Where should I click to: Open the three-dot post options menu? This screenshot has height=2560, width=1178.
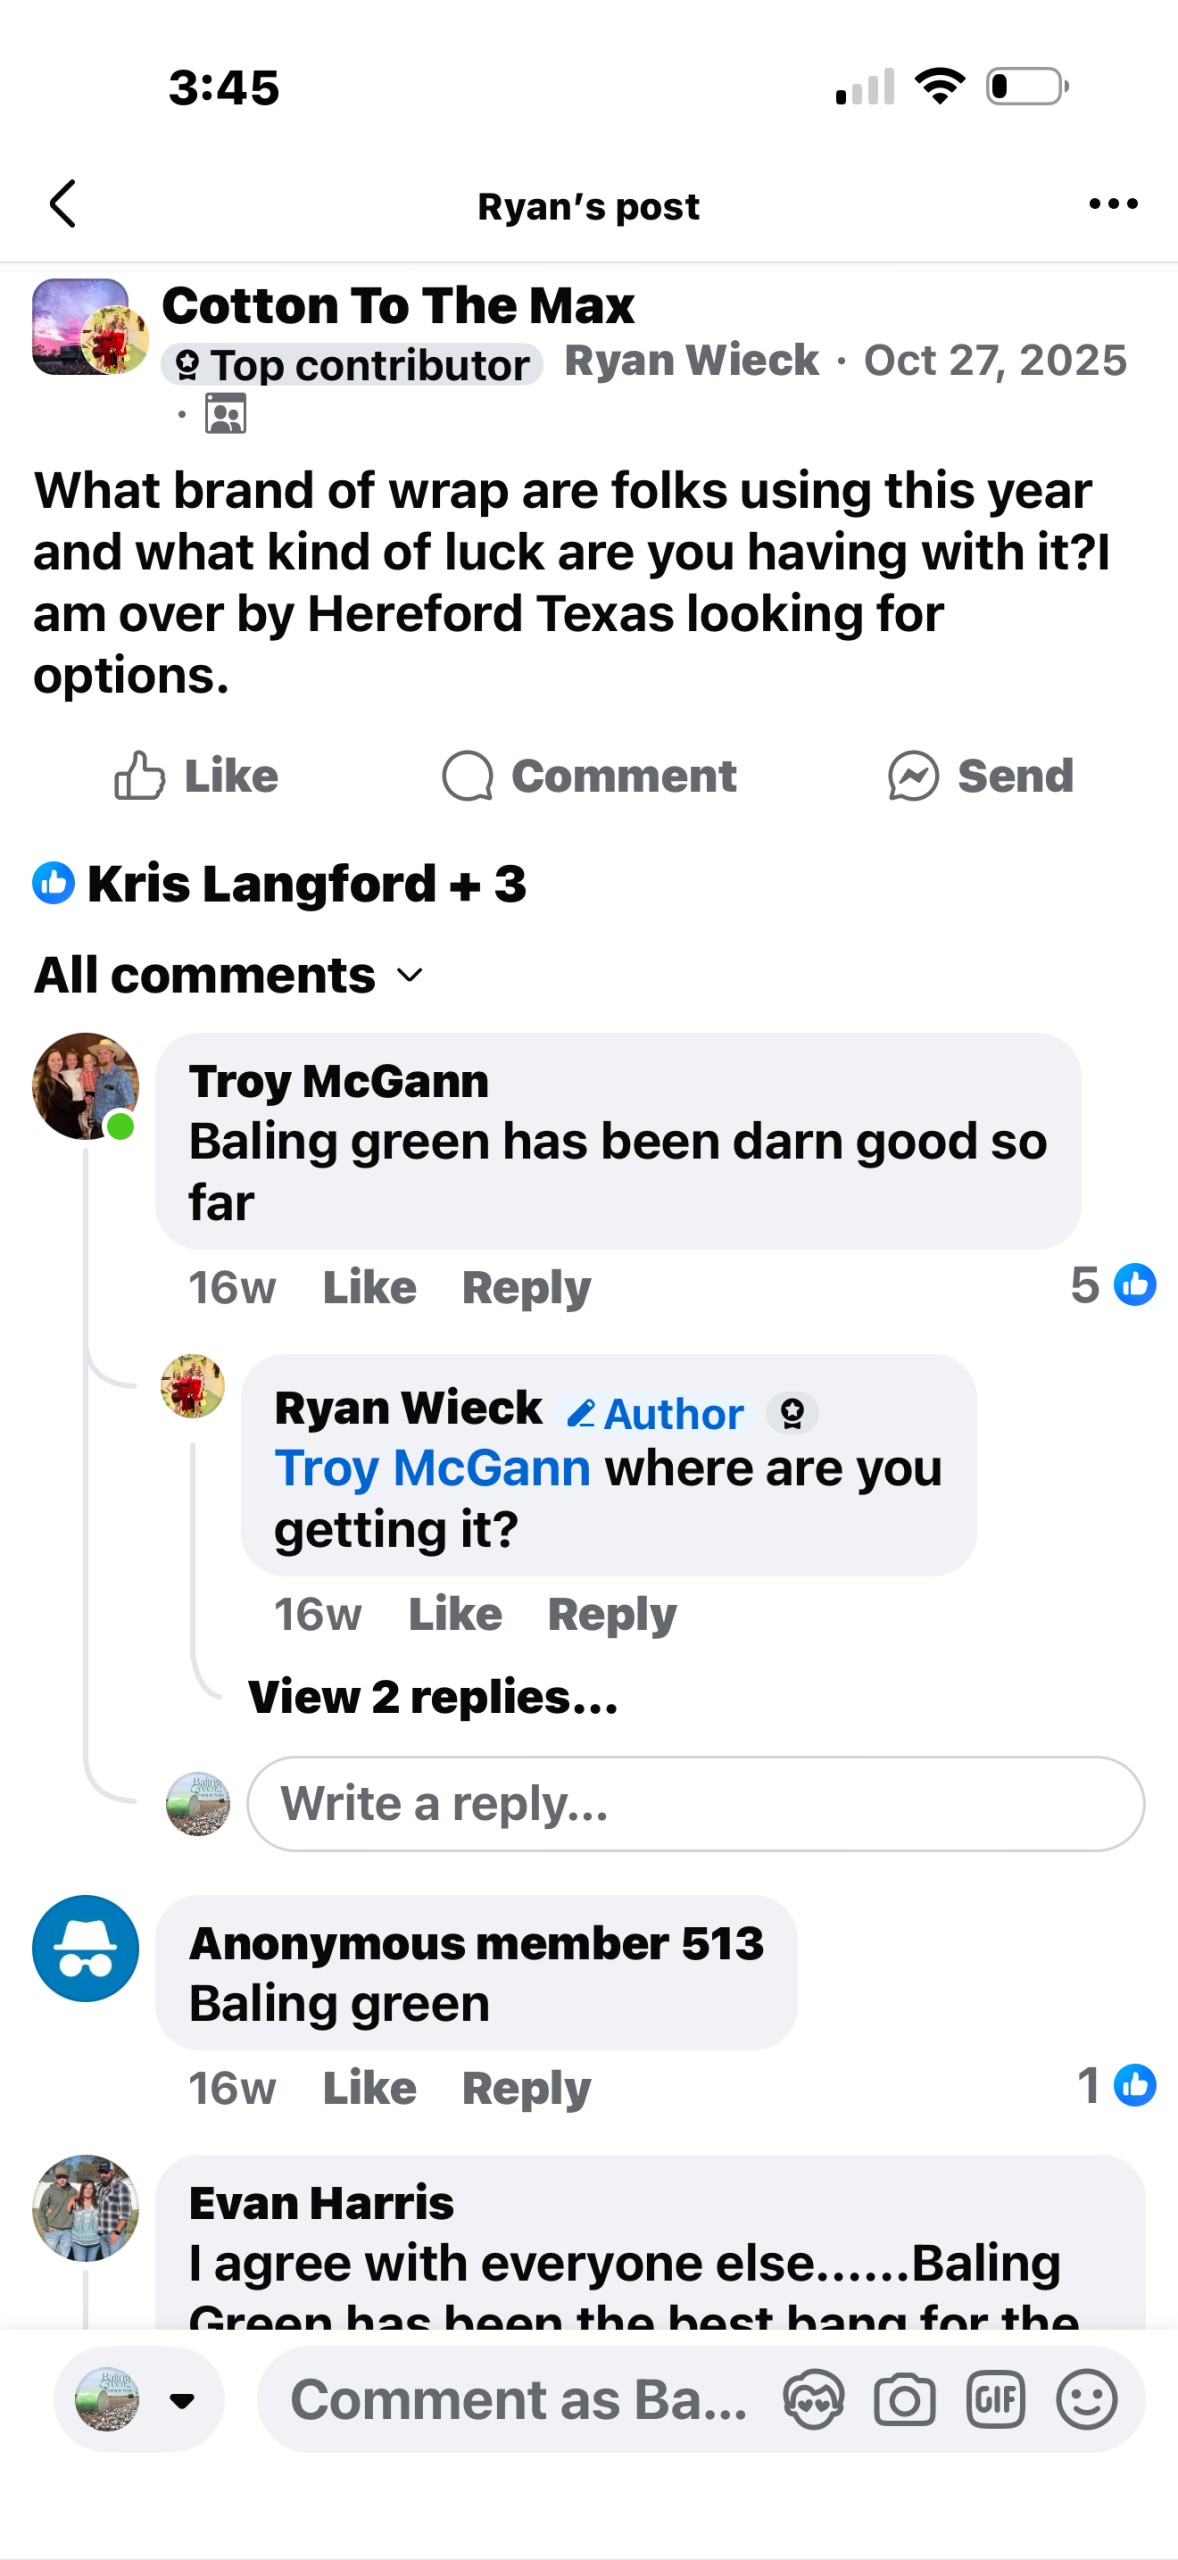pos(1112,204)
